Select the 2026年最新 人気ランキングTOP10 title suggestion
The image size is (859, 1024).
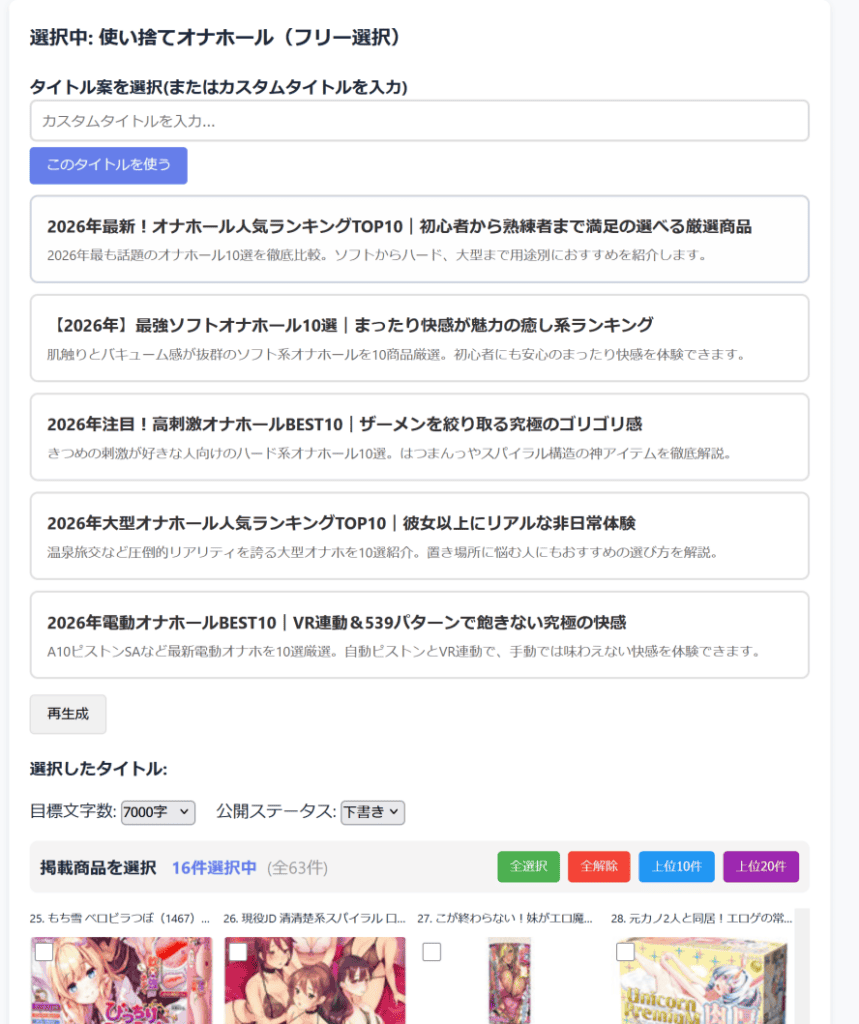(419, 239)
